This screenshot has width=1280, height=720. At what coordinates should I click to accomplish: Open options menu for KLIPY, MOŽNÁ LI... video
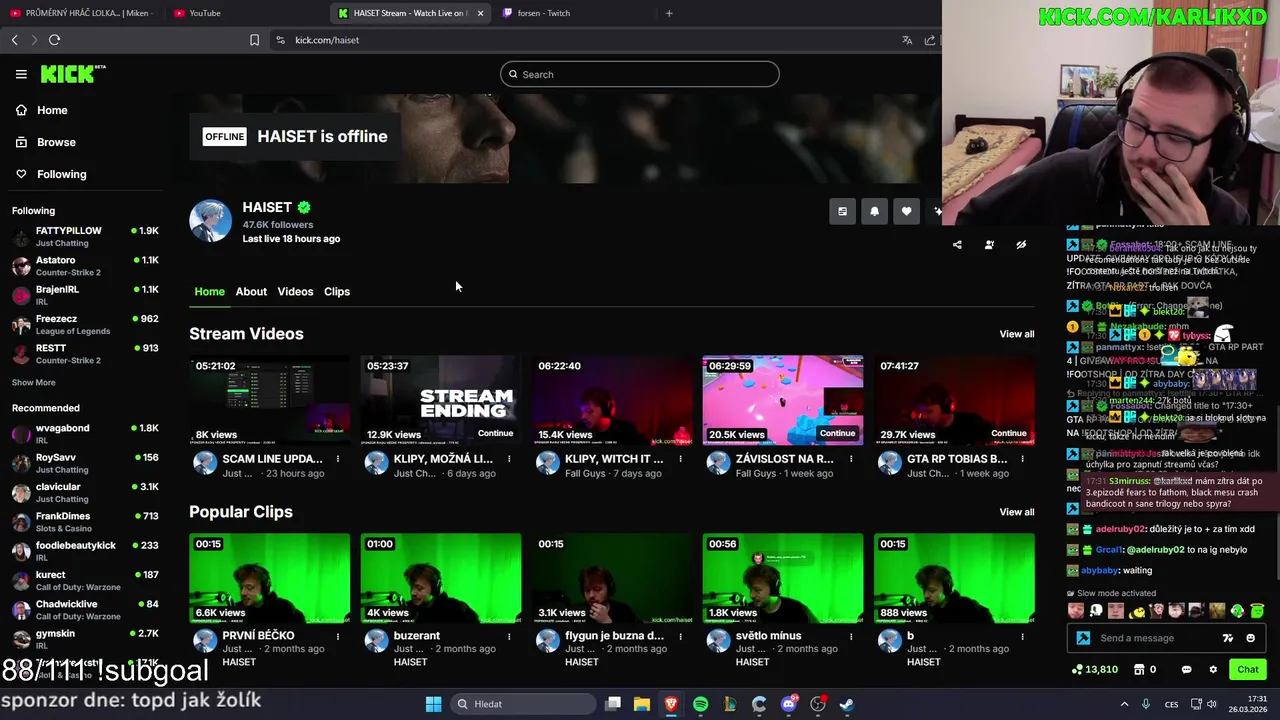509,459
